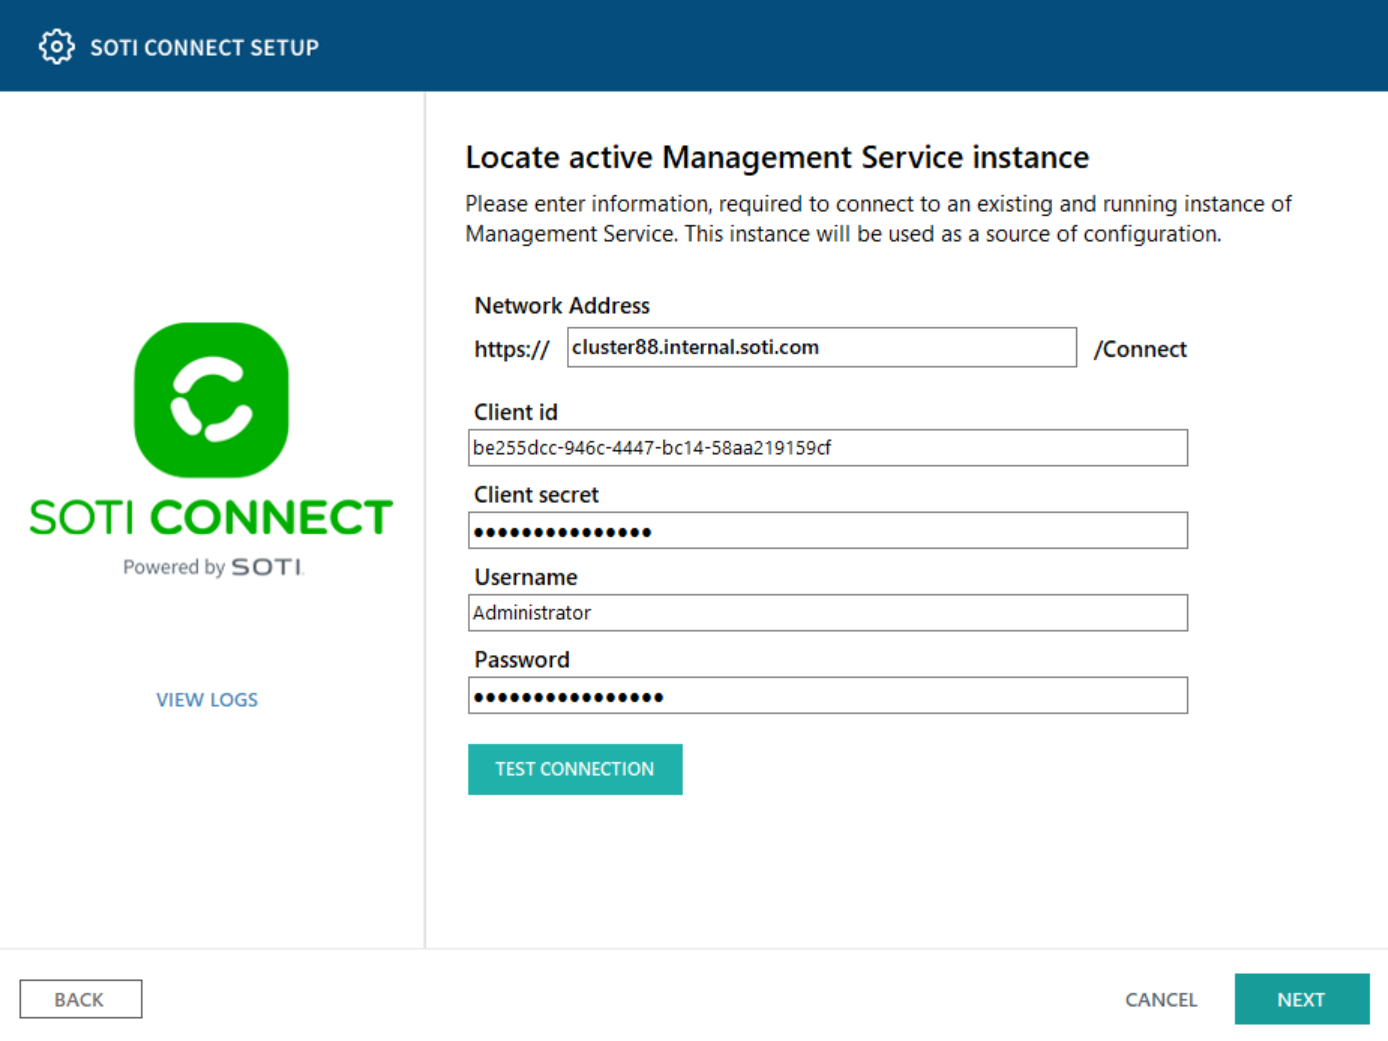The image size is (1388, 1041).
Task: Proceed using the NEXT button
Action: (x=1301, y=999)
